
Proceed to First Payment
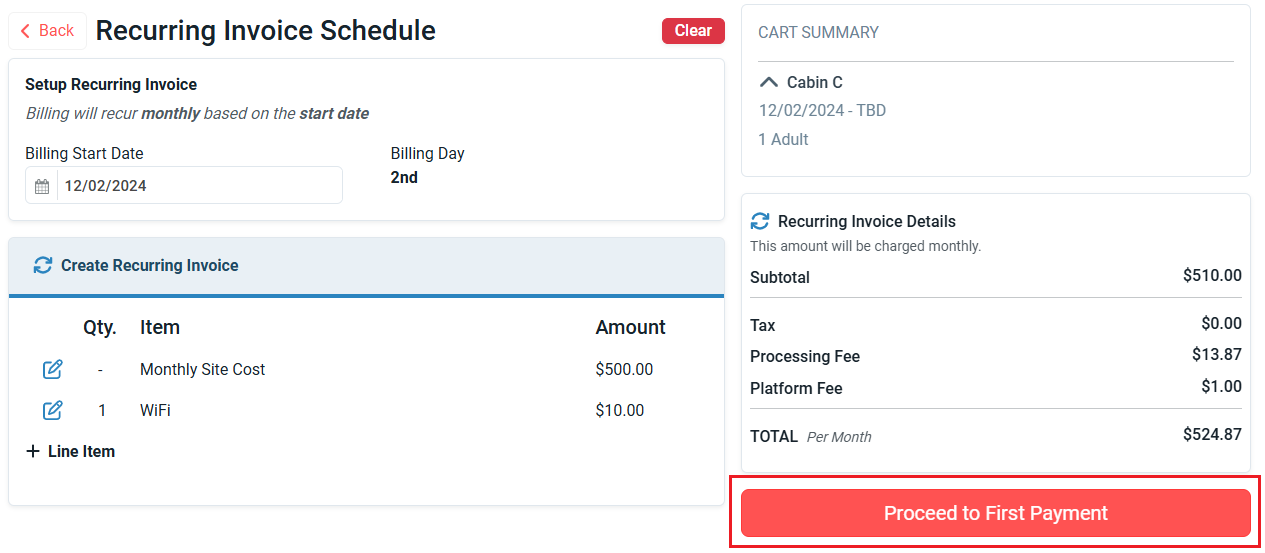click(x=996, y=513)
